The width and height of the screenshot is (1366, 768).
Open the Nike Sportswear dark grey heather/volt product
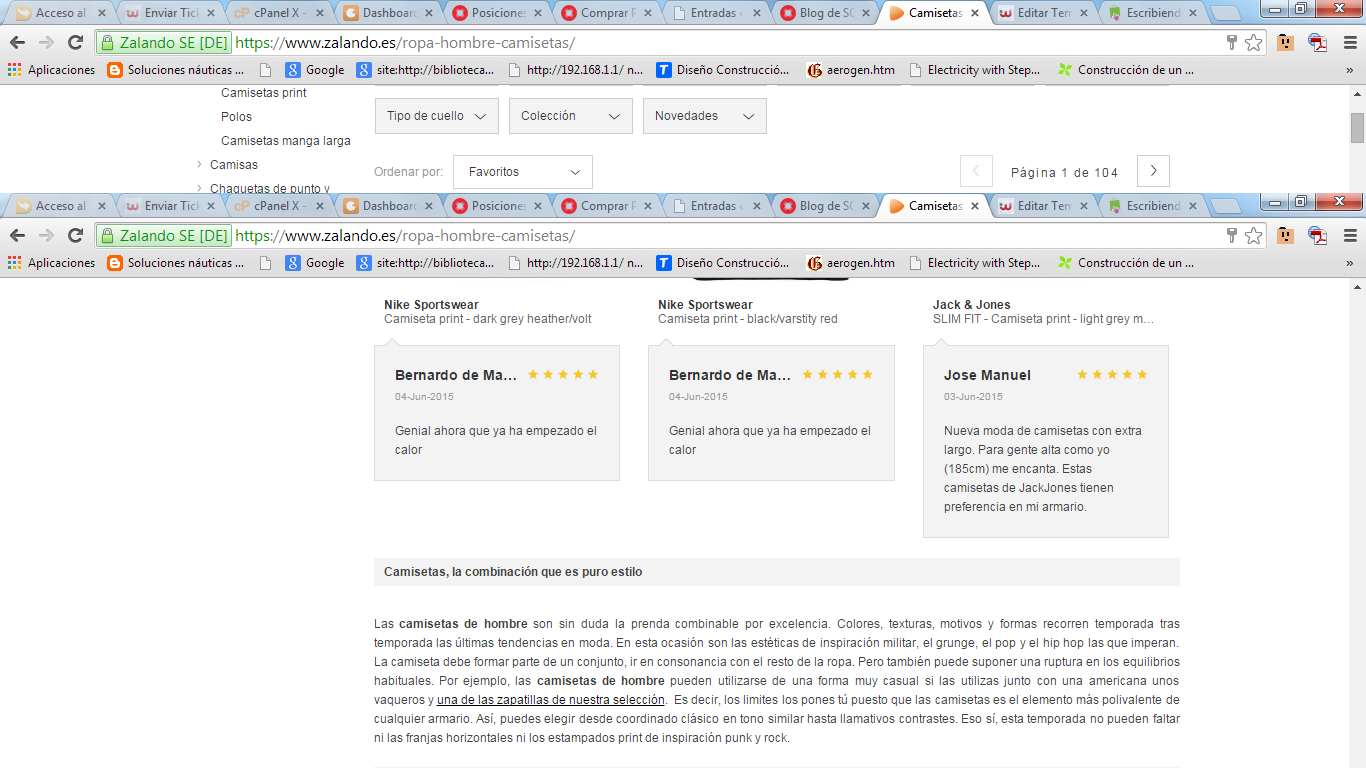click(488, 312)
